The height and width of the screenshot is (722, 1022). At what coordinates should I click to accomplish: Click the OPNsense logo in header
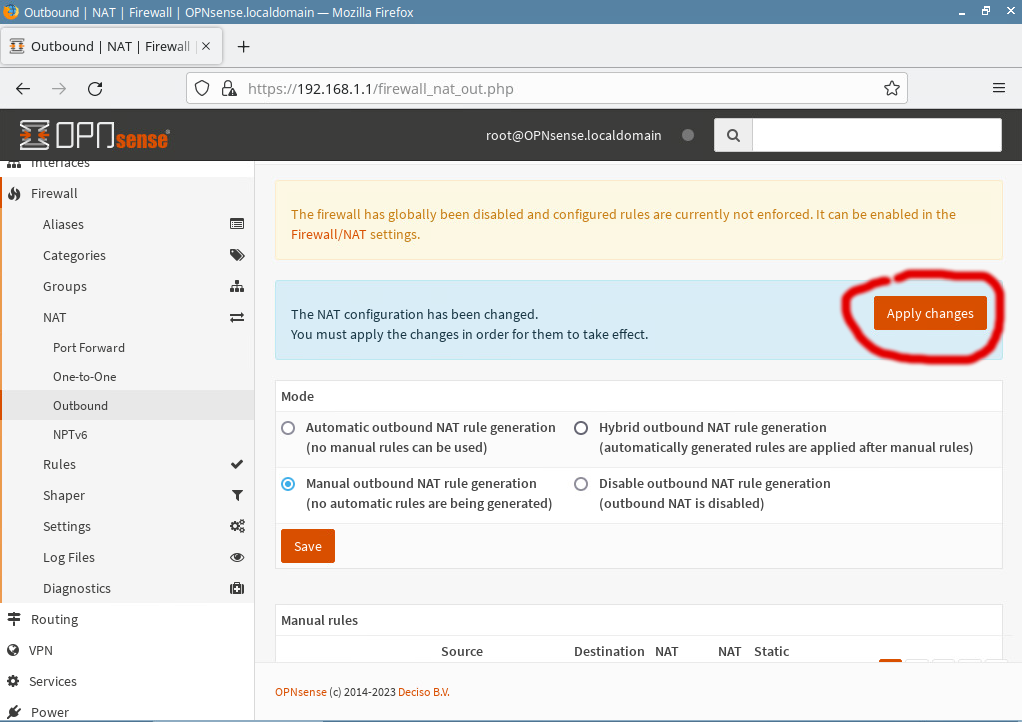94,135
